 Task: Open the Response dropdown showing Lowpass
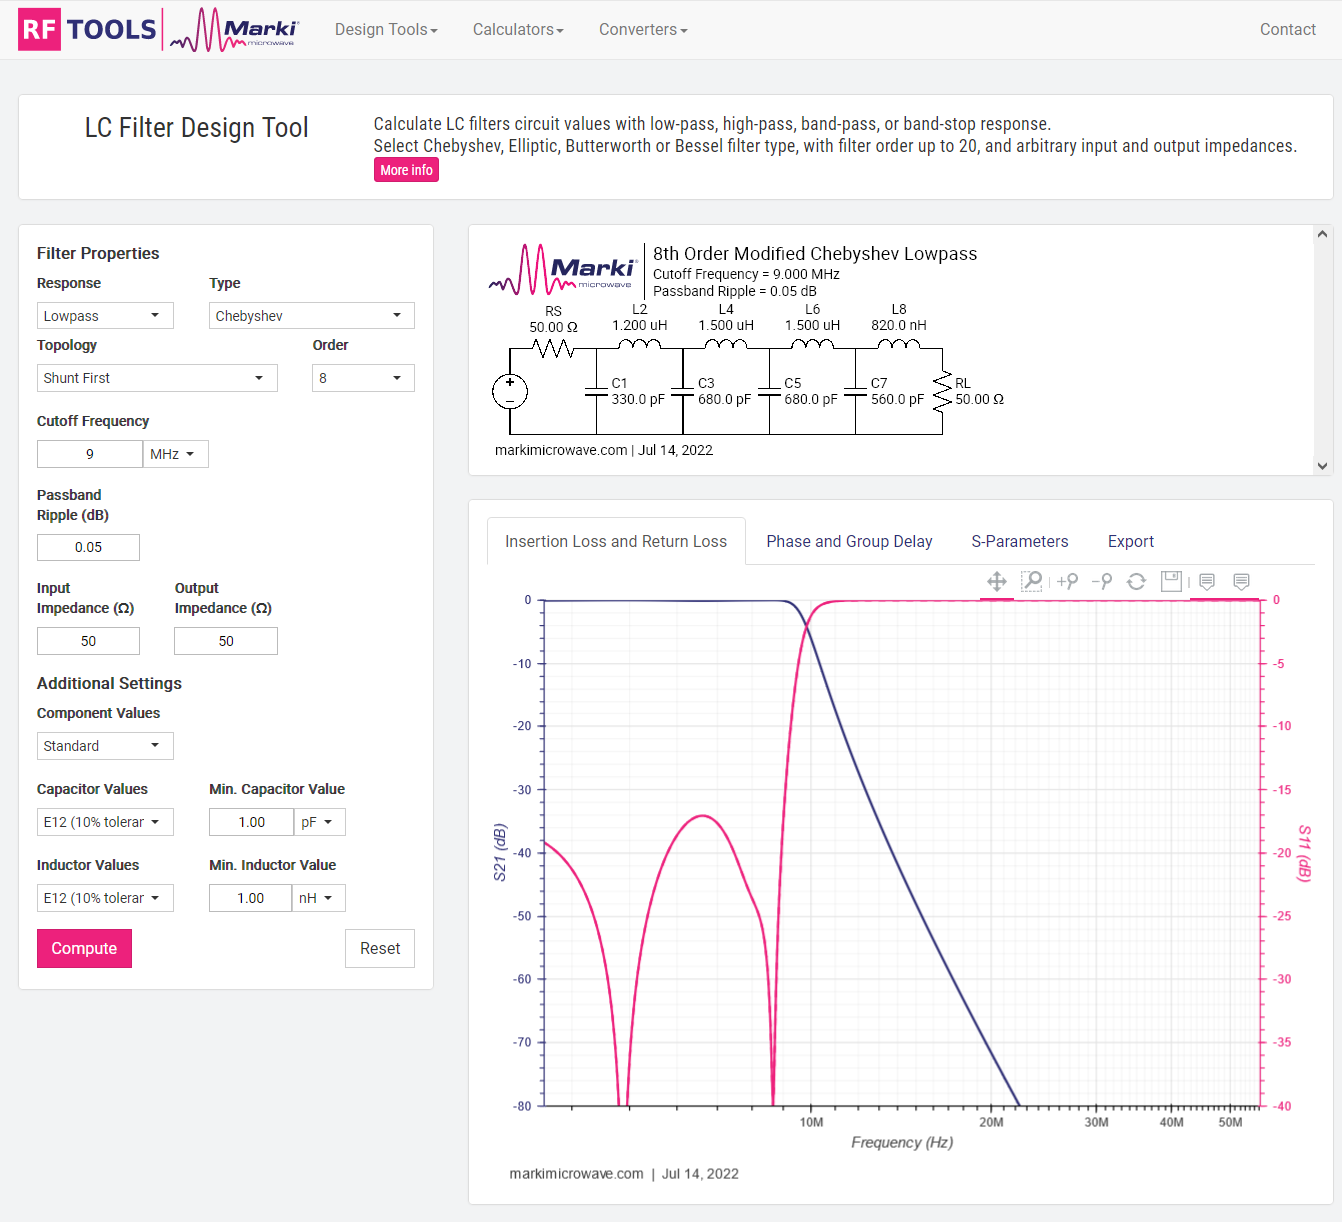(105, 316)
